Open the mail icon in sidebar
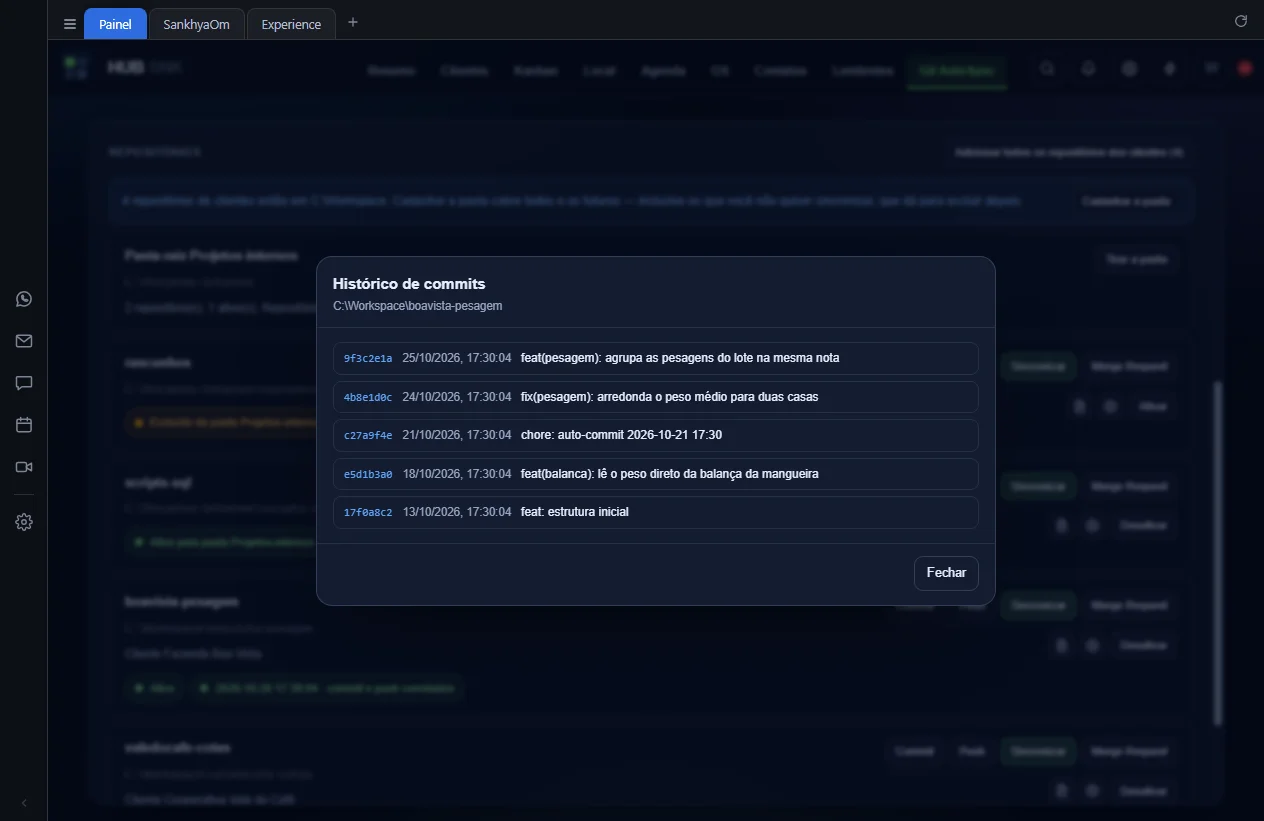This screenshot has width=1264, height=821. (24, 341)
